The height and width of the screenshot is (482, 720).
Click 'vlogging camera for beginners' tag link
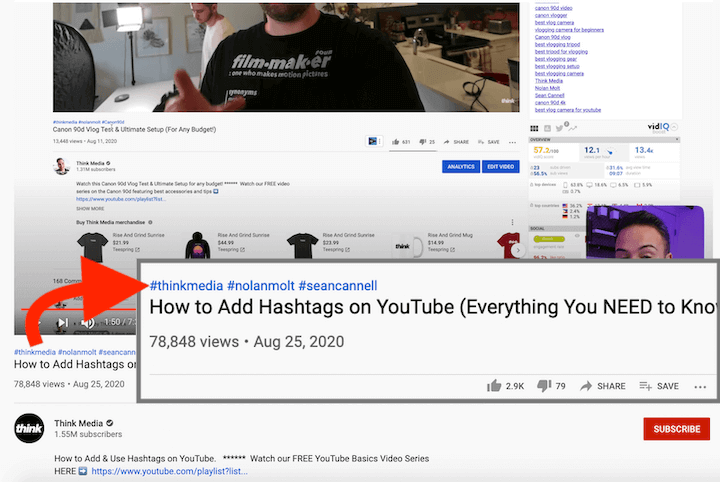(569, 30)
